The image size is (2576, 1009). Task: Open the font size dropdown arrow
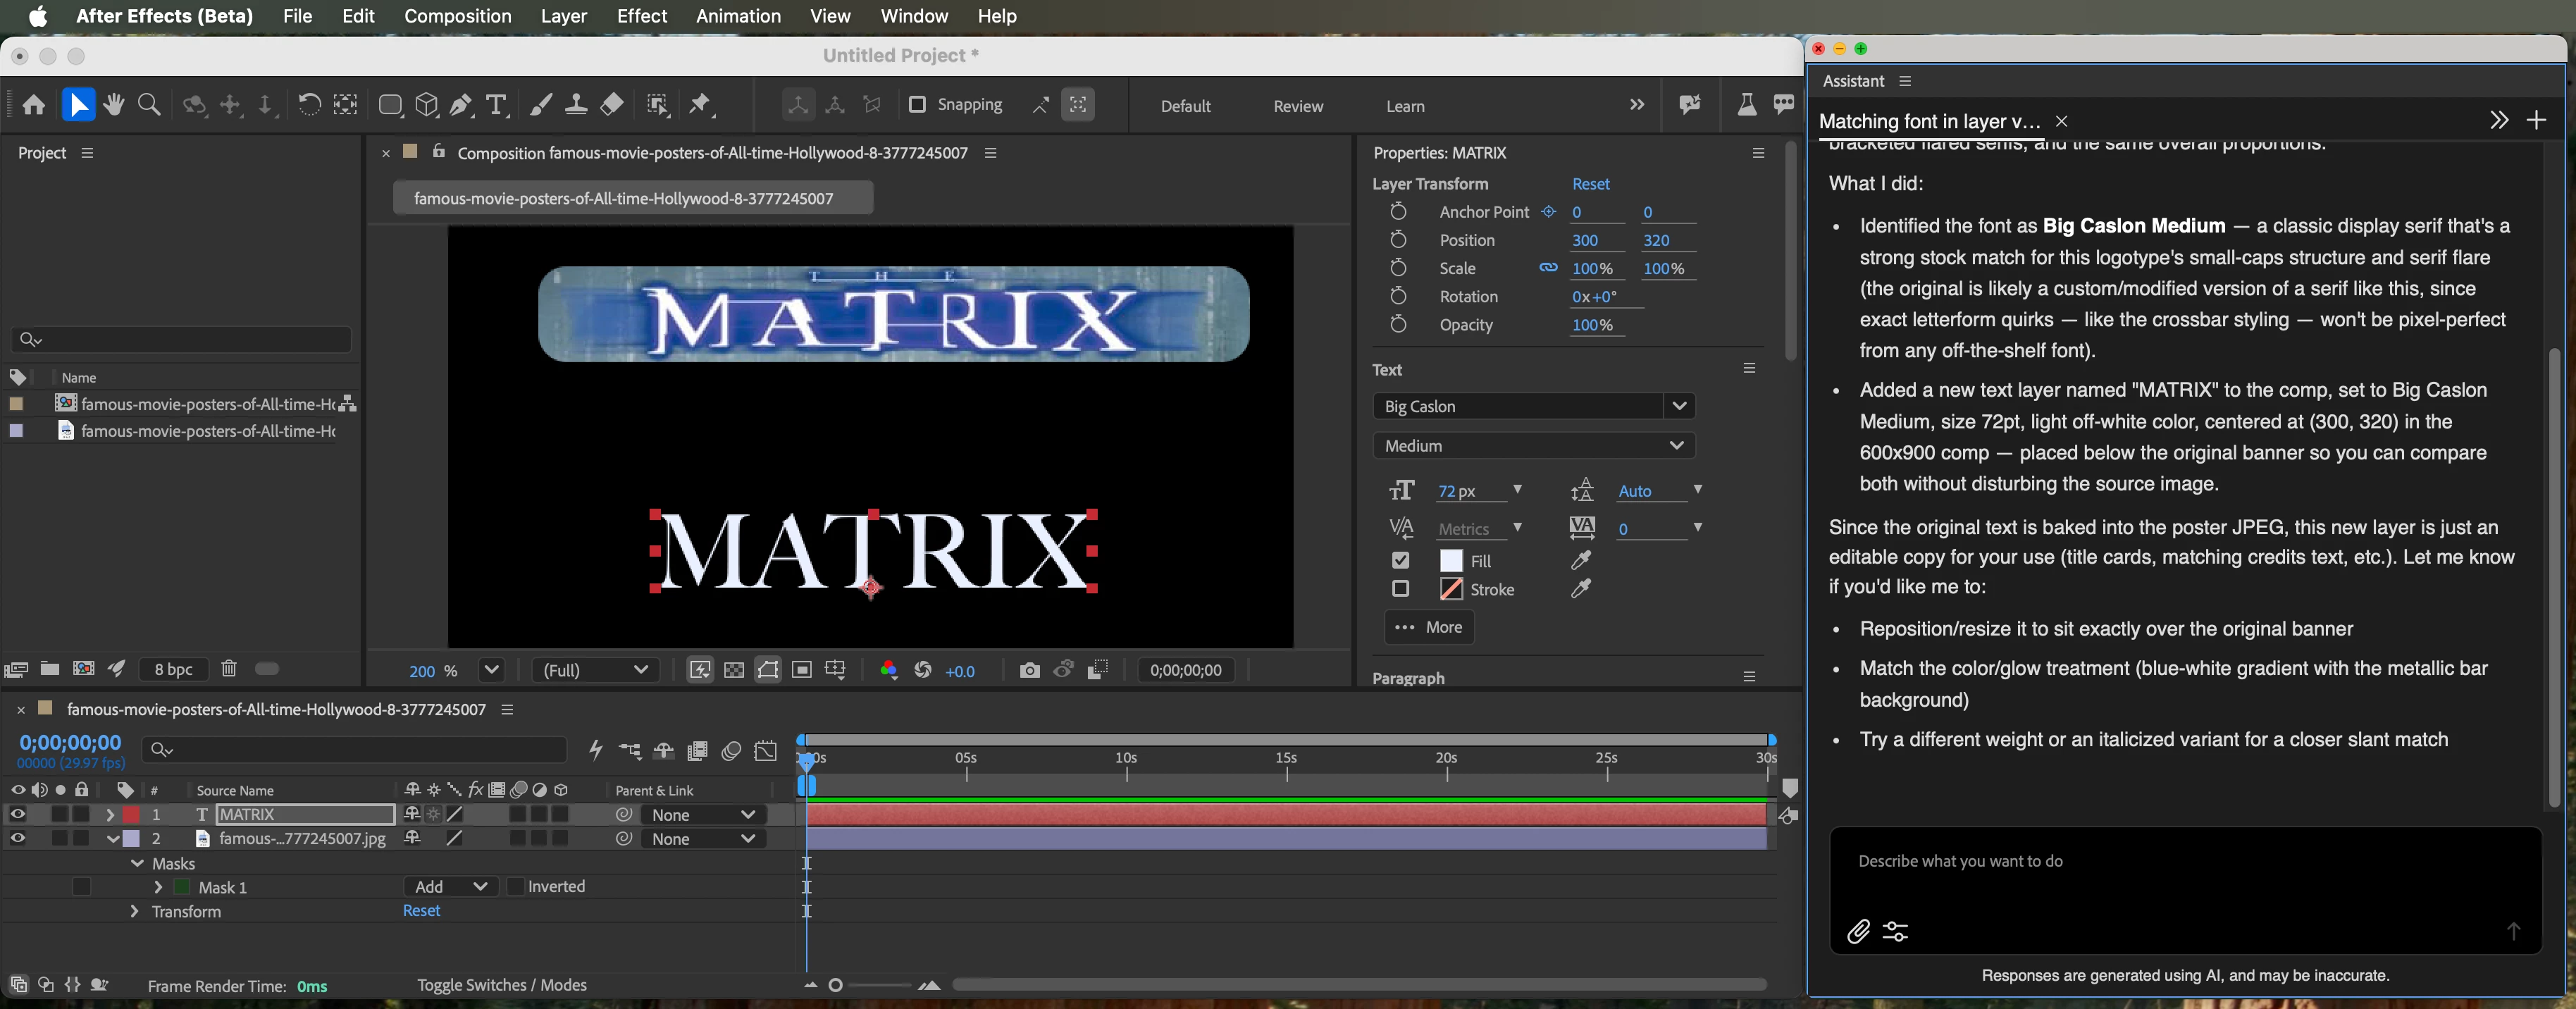point(1517,490)
